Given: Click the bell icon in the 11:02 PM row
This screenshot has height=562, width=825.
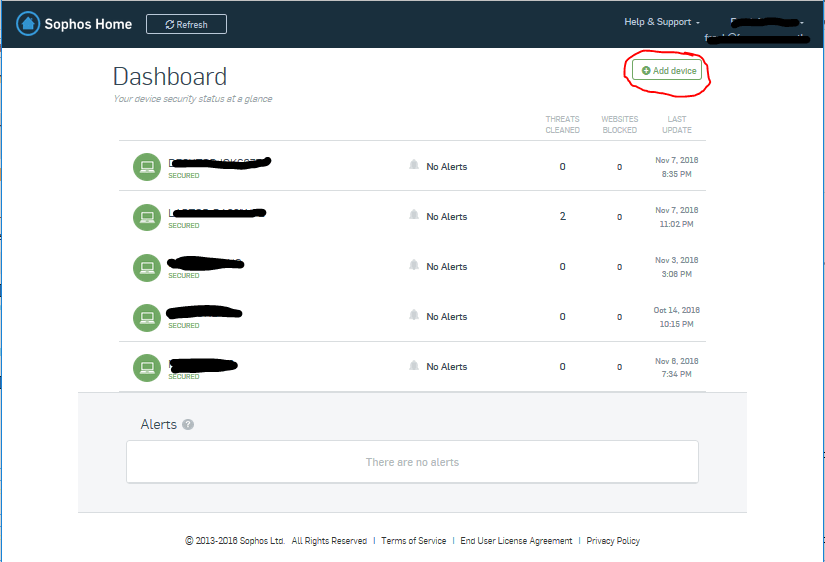Looking at the screenshot, I should (414, 215).
